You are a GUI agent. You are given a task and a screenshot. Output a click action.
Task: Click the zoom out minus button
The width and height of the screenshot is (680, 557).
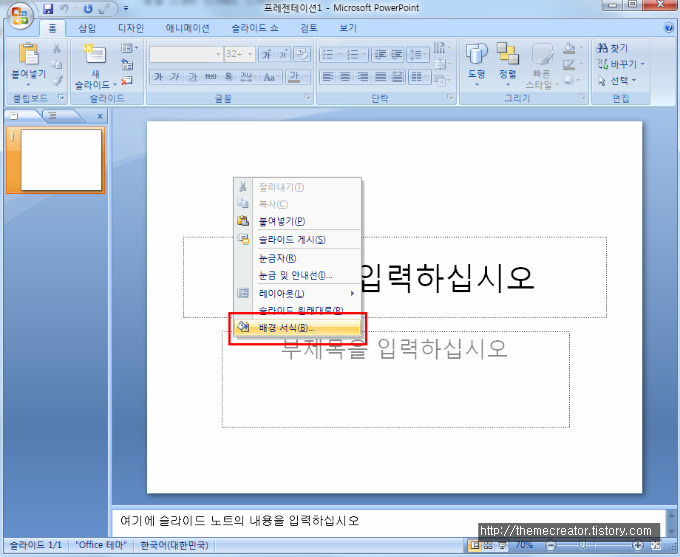(550, 545)
